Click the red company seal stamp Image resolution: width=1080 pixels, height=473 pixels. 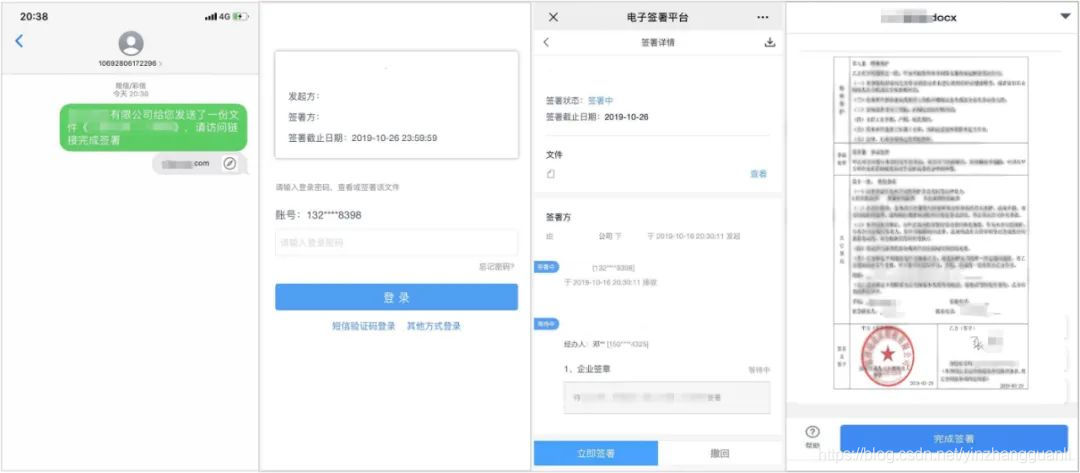(x=887, y=355)
